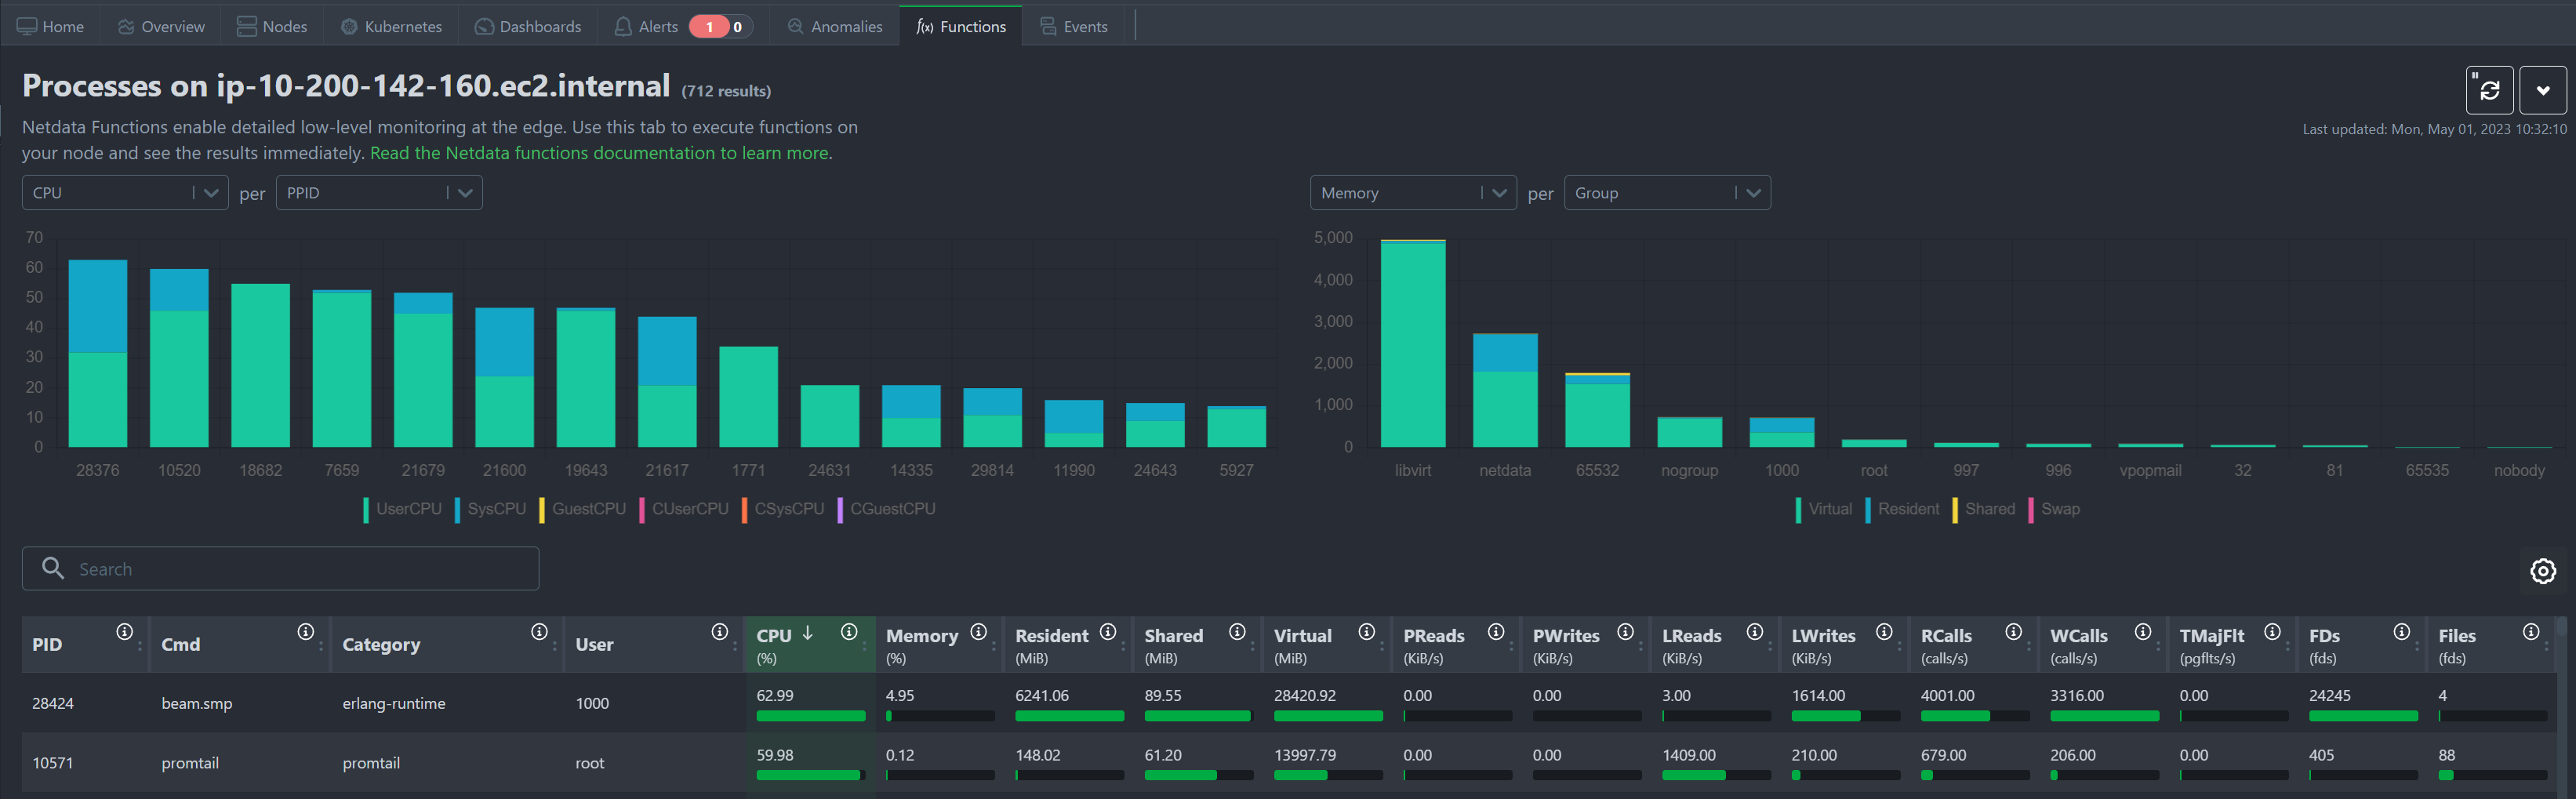Open the Netdata functions documentation link
2576x799 pixels.
600,153
